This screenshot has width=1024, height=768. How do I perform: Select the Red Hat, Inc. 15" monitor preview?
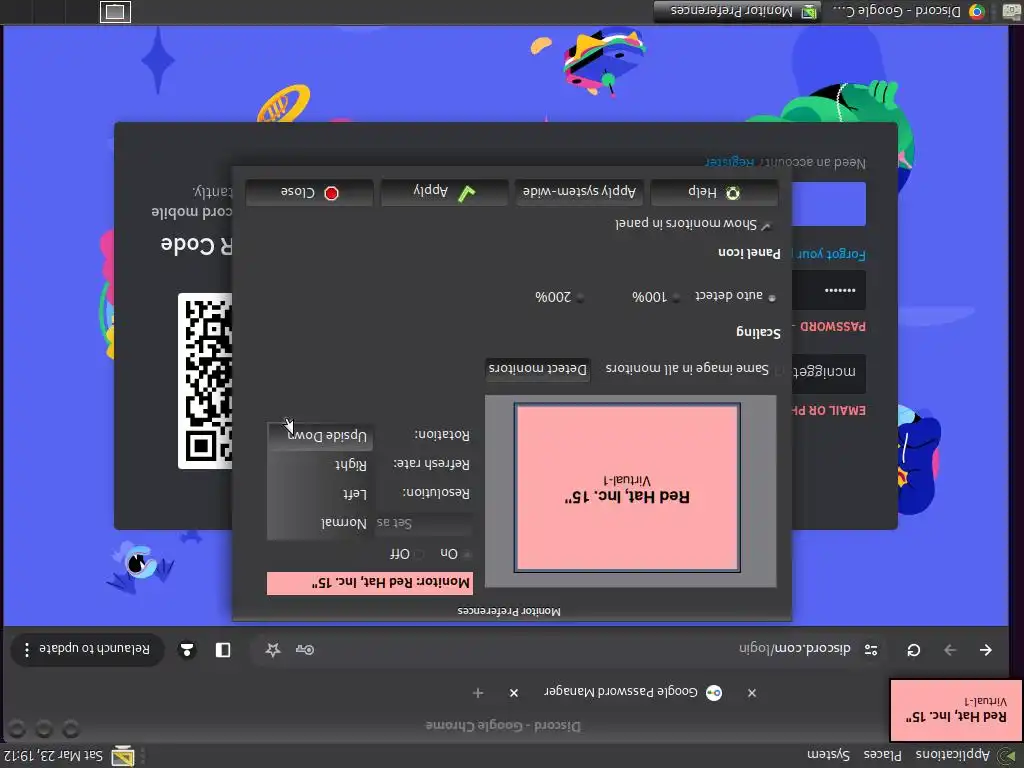point(627,488)
